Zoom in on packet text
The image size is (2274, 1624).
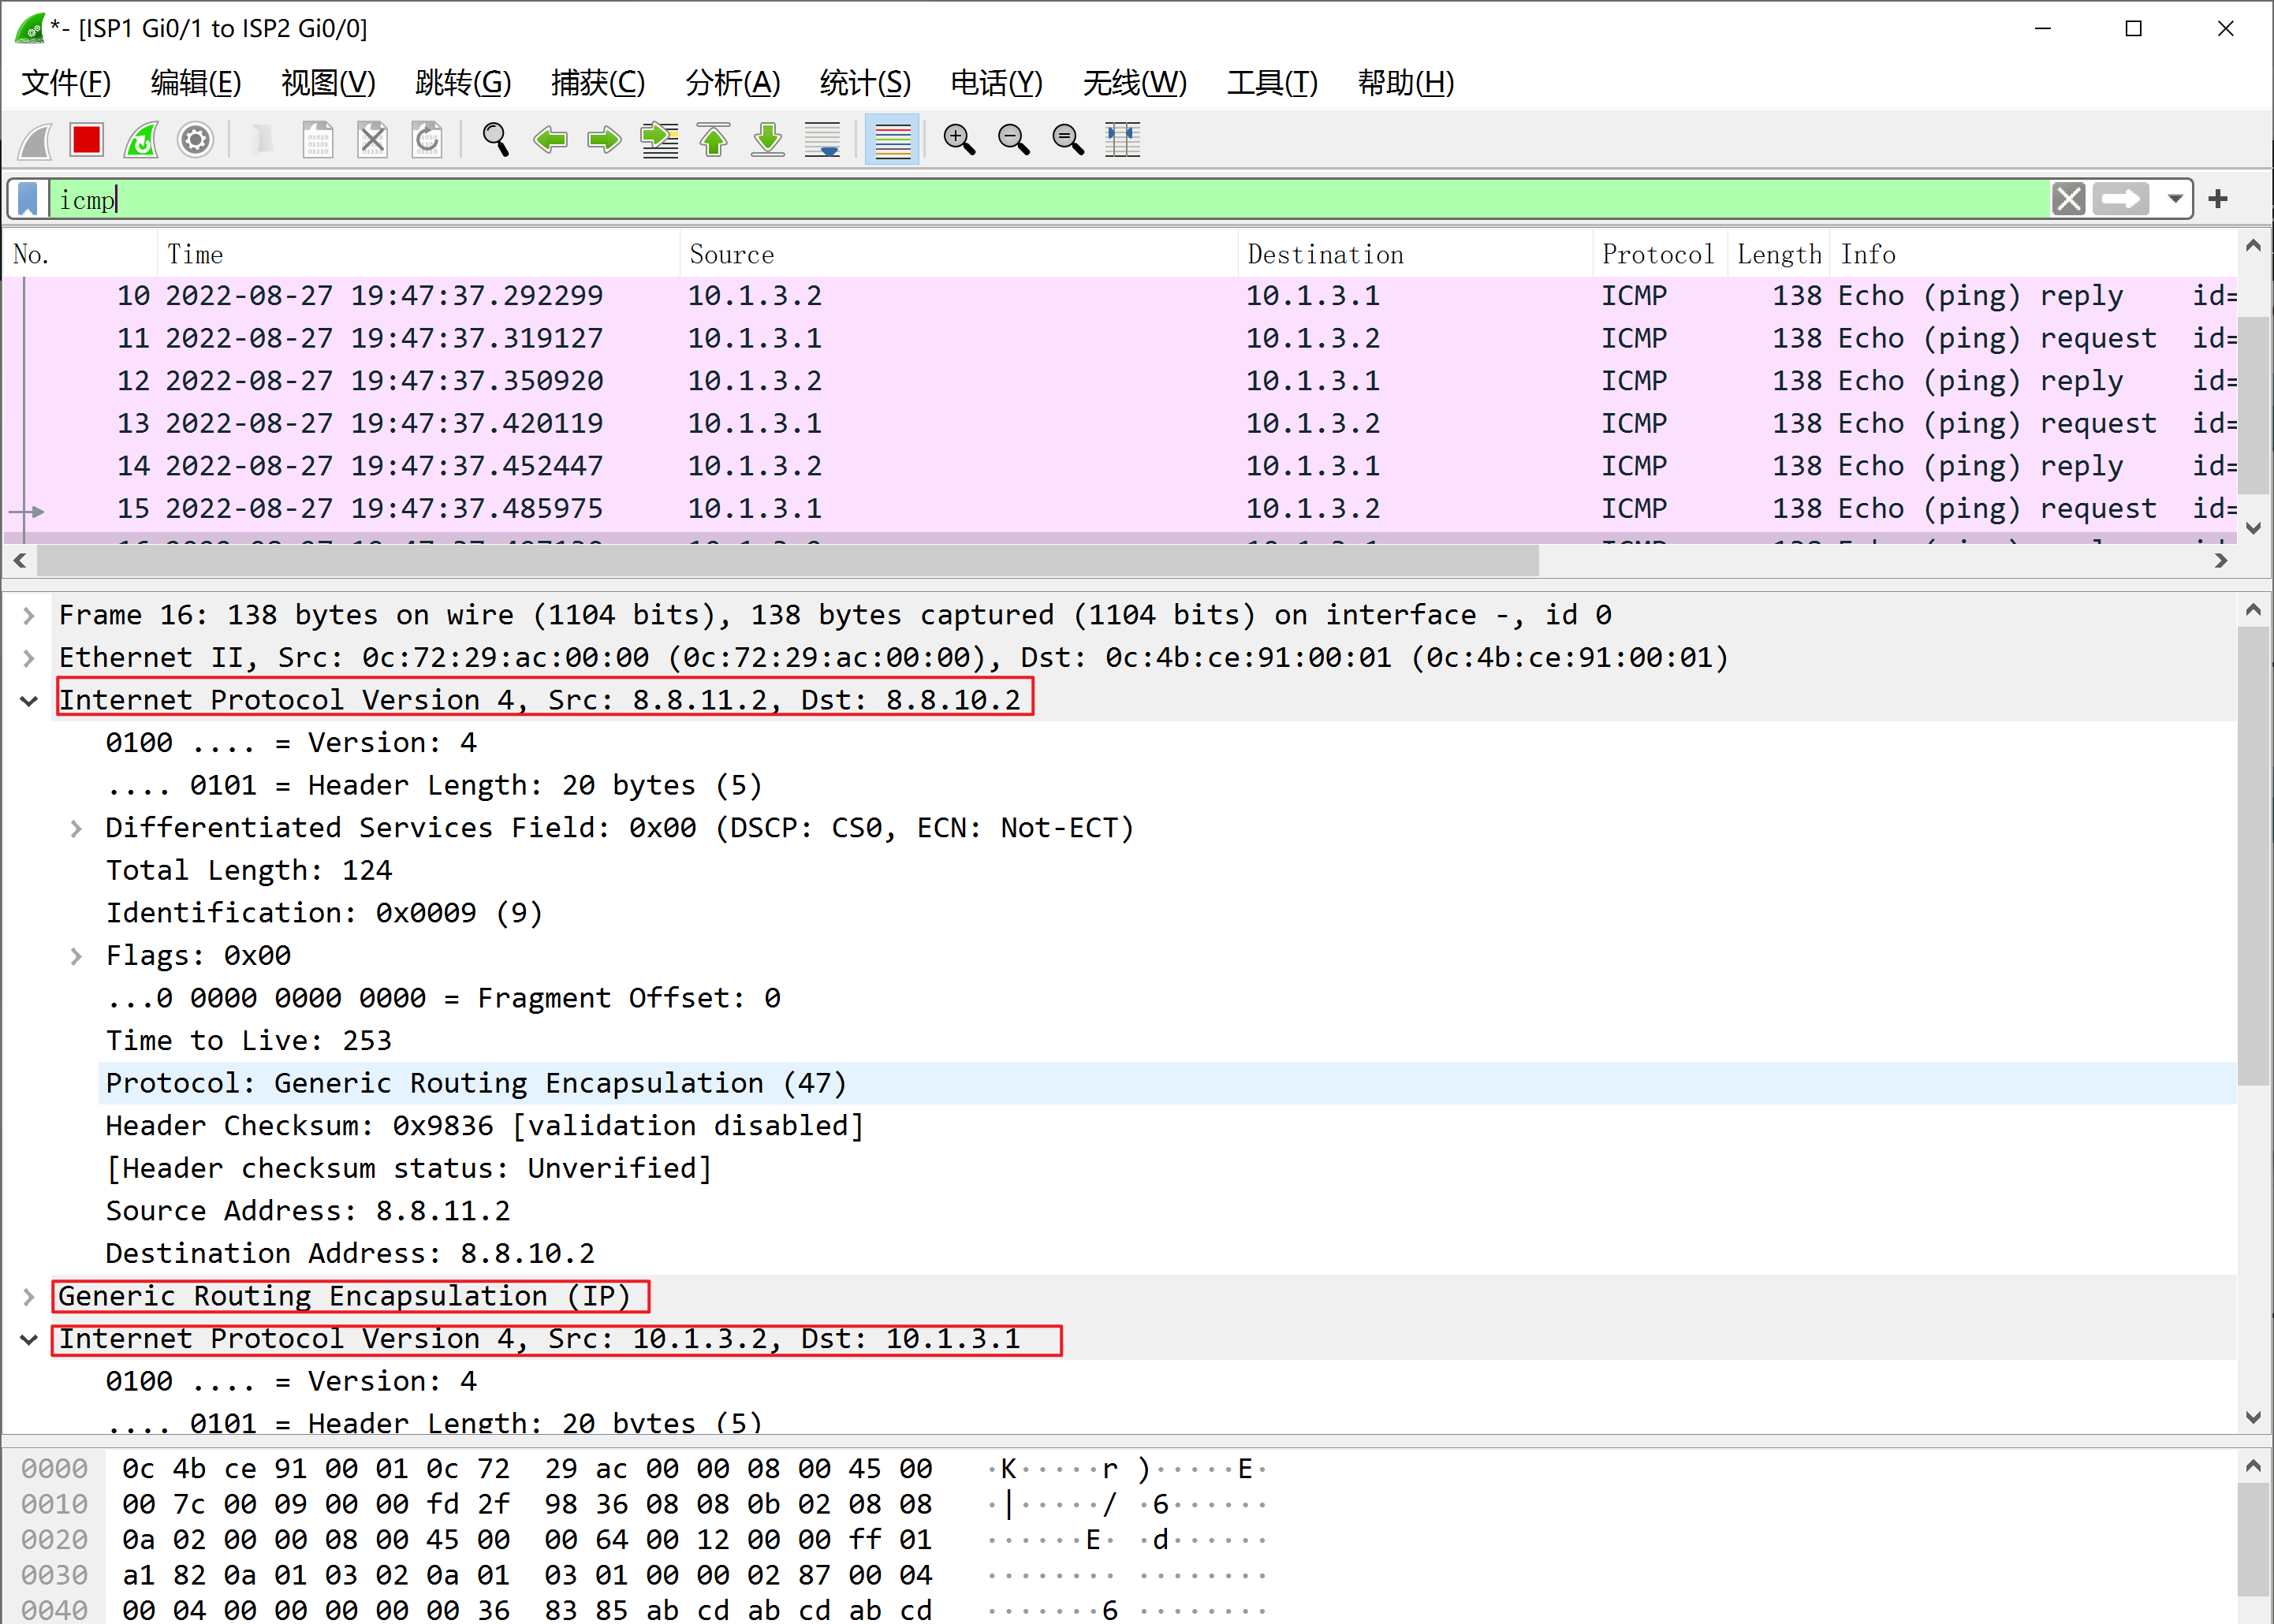[959, 140]
